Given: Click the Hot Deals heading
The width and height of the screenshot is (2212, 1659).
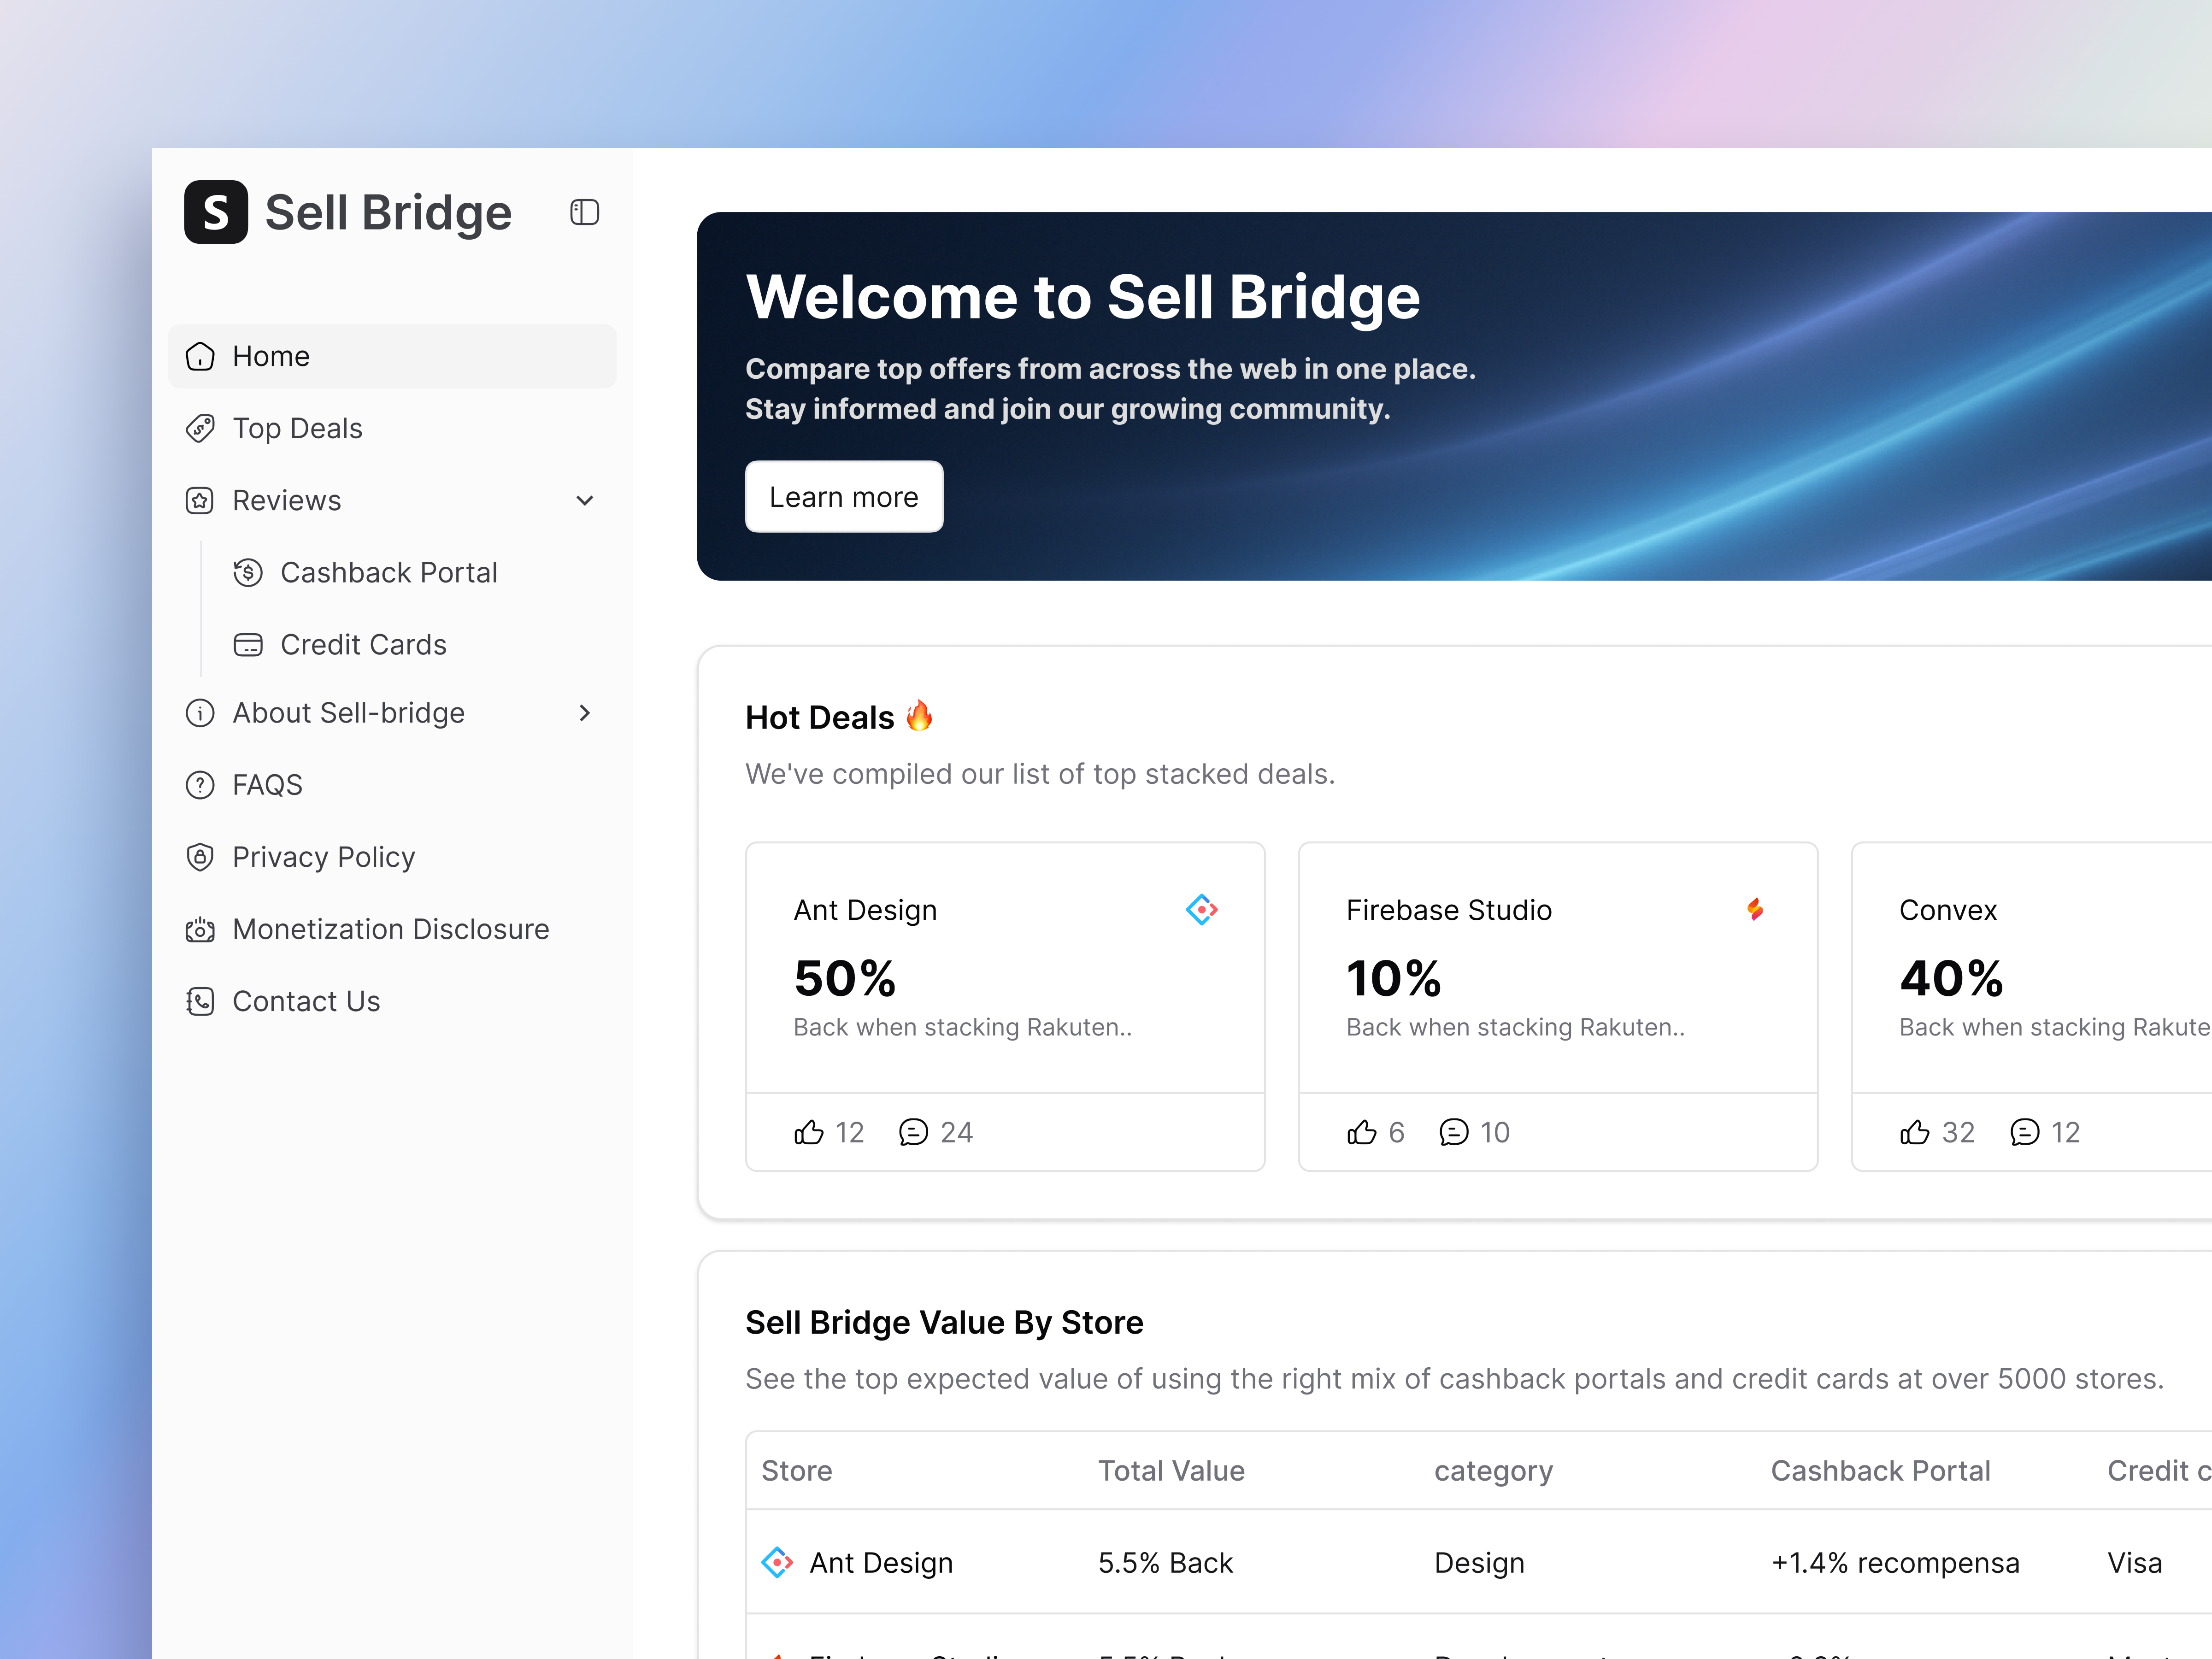Looking at the screenshot, I should (x=820, y=717).
